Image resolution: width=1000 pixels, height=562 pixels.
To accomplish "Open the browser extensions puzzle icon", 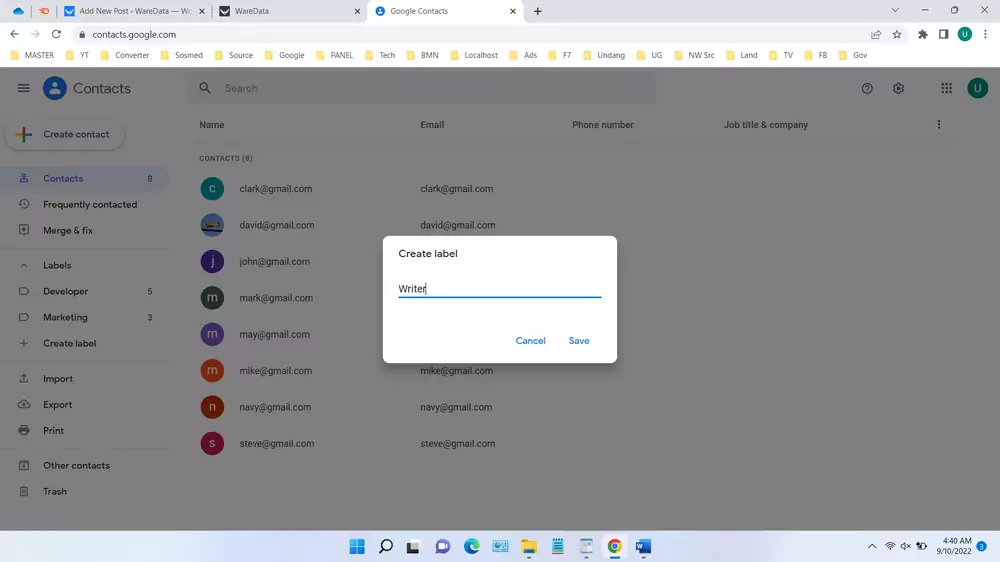I will click(x=922, y=34).
